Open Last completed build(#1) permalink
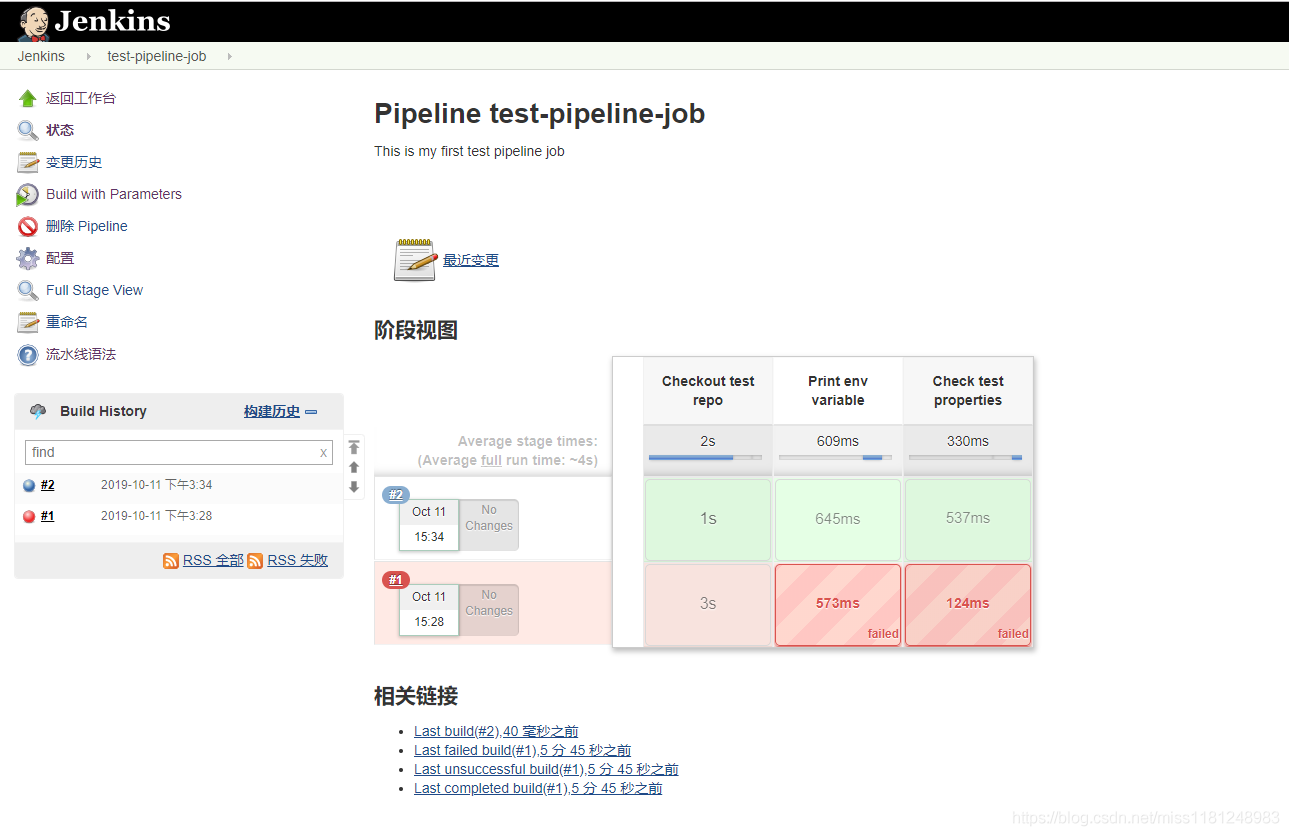 coord(538,788)
